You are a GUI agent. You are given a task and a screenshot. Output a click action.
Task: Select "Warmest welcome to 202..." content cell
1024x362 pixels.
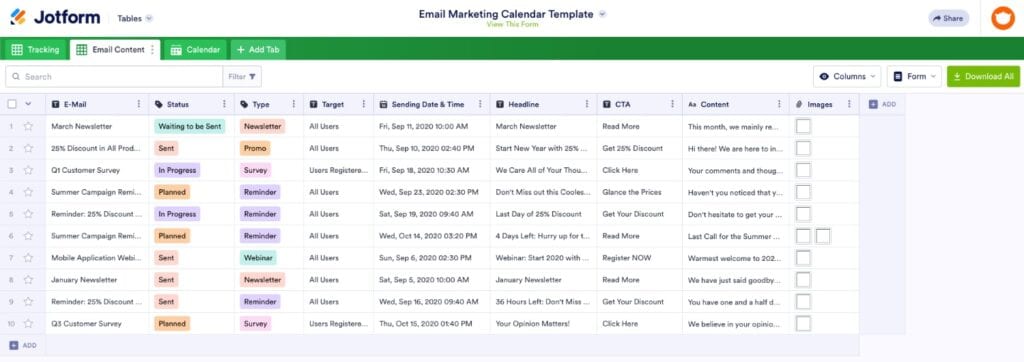coord(735,258)
